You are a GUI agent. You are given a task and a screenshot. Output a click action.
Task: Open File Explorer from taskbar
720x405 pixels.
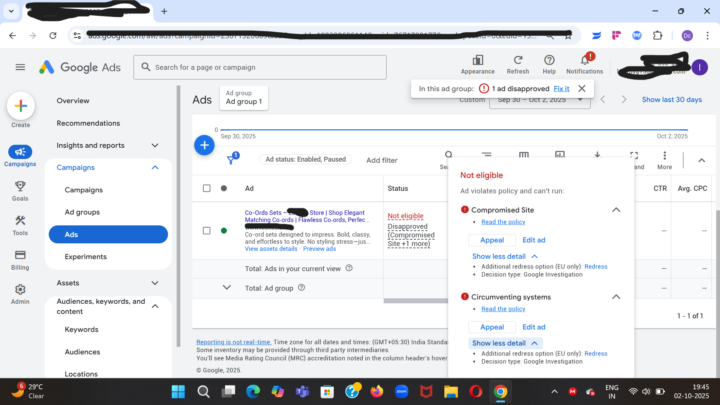(x=451, y=392)
